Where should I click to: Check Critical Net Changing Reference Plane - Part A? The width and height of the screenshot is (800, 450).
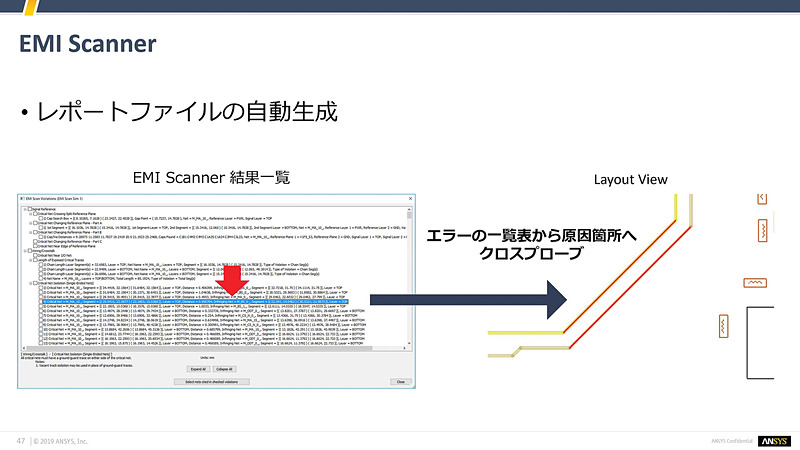click(35, 223)
